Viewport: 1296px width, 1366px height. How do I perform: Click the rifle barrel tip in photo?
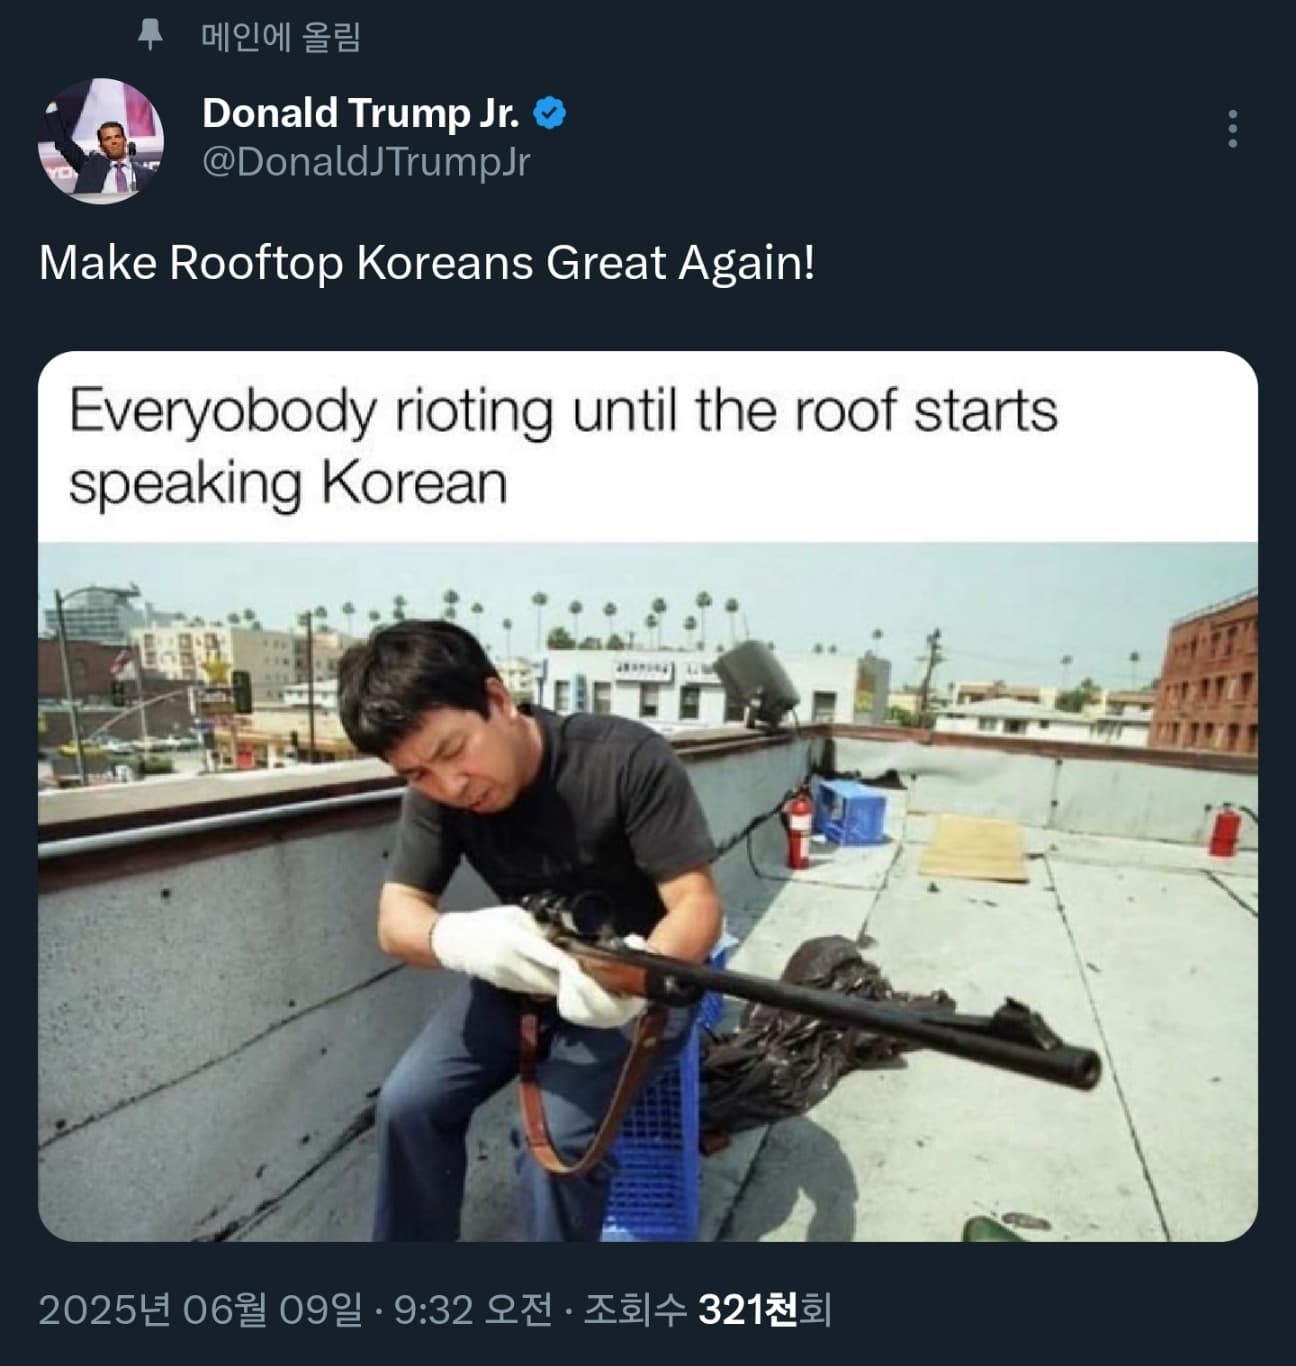tap(1077, 1065)
